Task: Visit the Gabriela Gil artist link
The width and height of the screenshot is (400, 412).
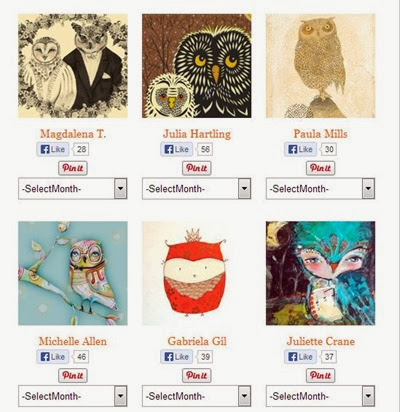Action: (x=197, y=341)
